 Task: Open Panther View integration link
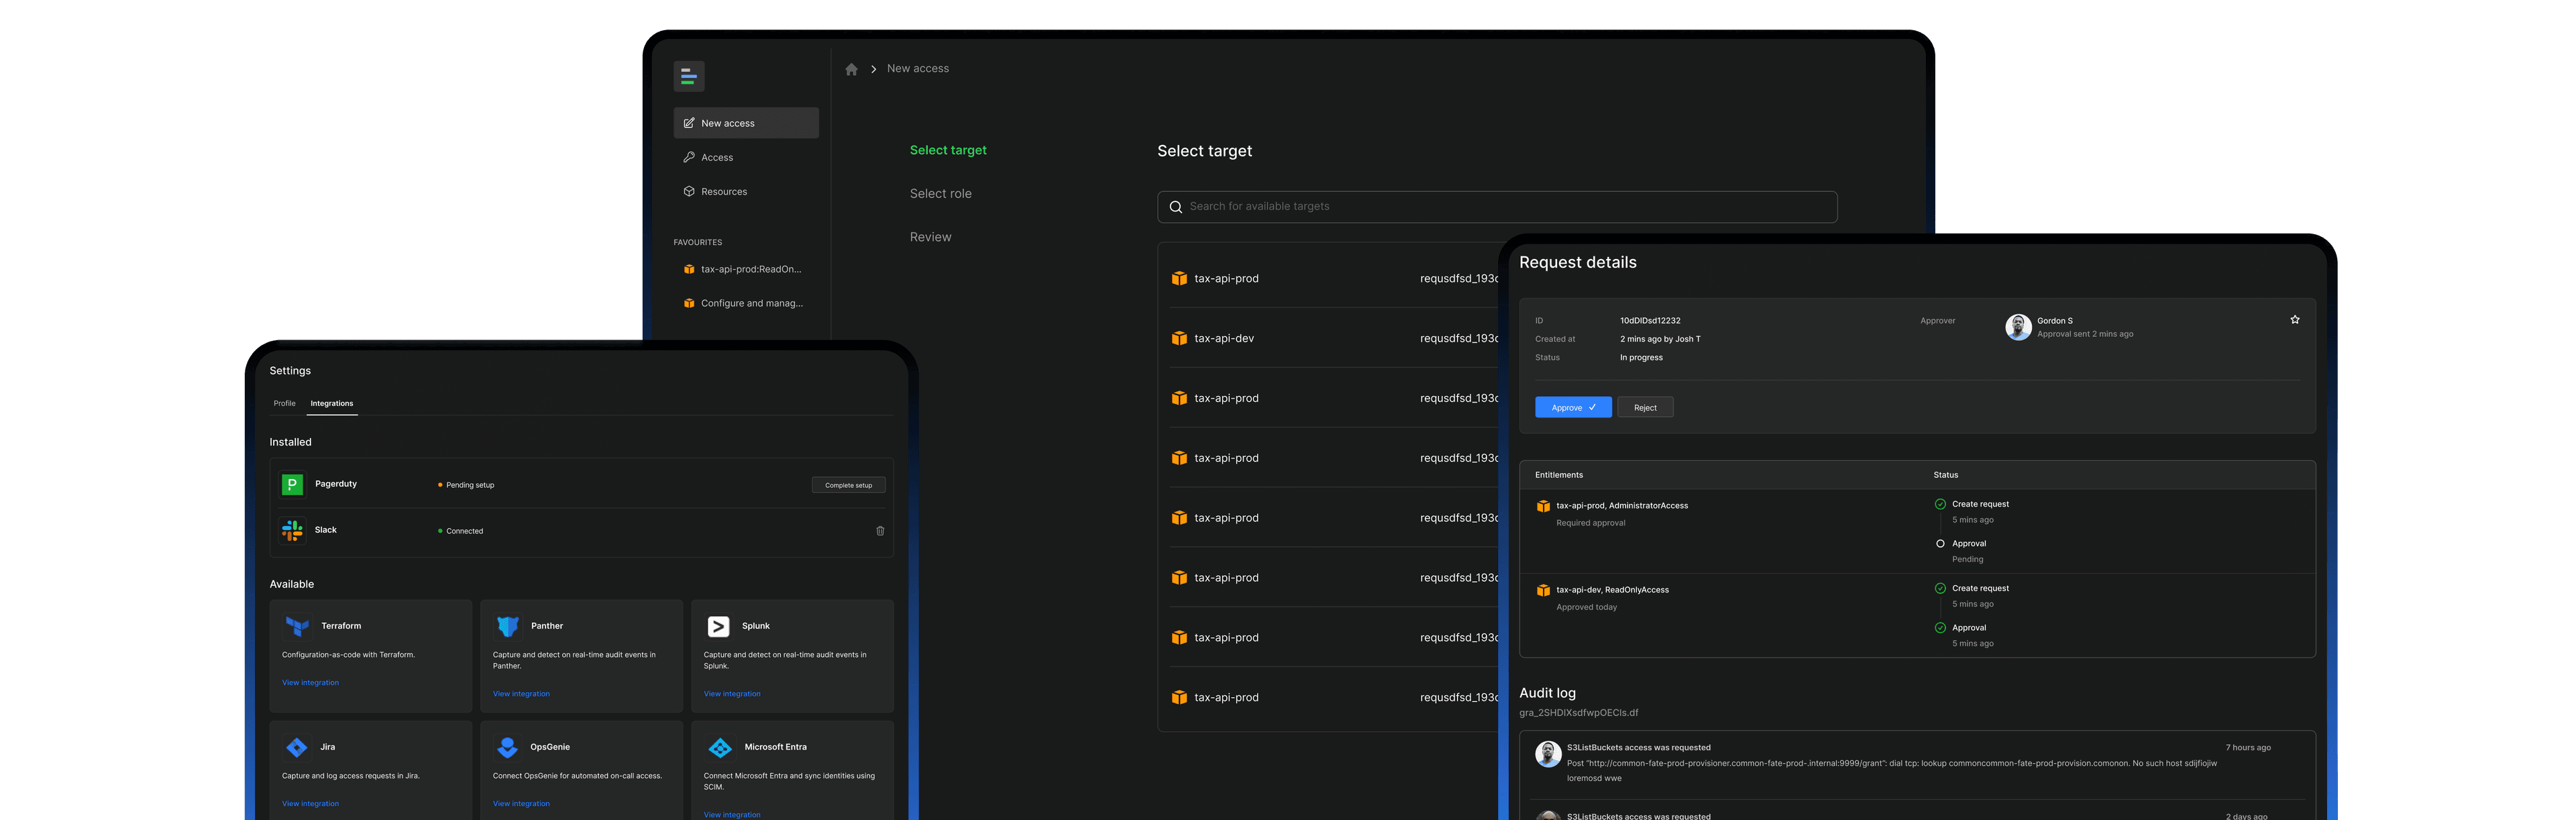click(x=521, y=694)
